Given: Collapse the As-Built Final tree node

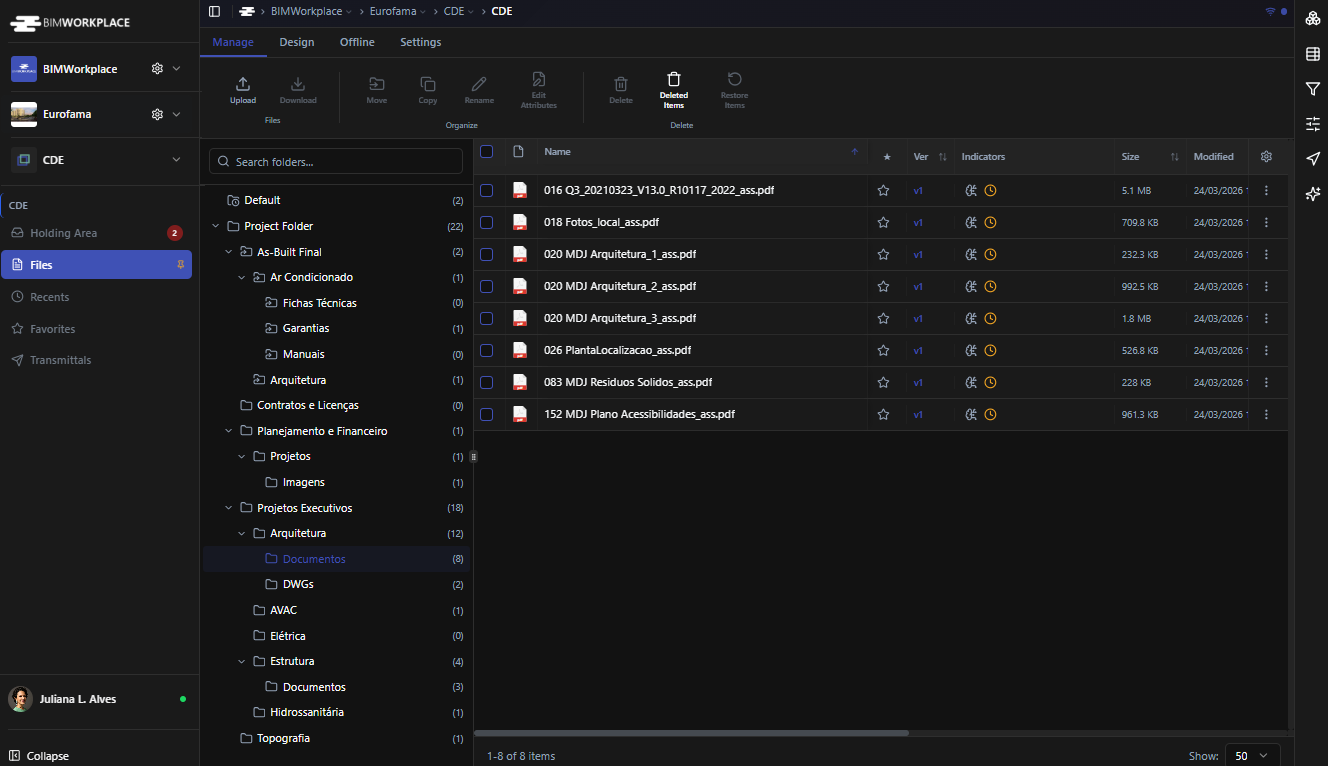Looking at the screenshot, I should [x=229, y=252].
